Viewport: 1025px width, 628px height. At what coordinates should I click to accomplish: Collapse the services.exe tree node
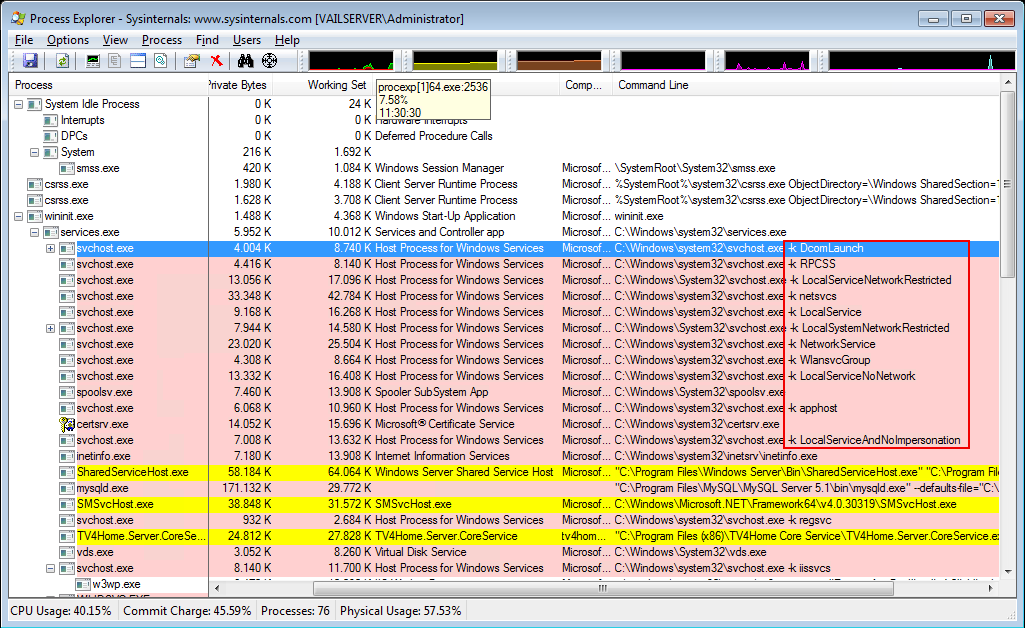[x=35, y=233]
